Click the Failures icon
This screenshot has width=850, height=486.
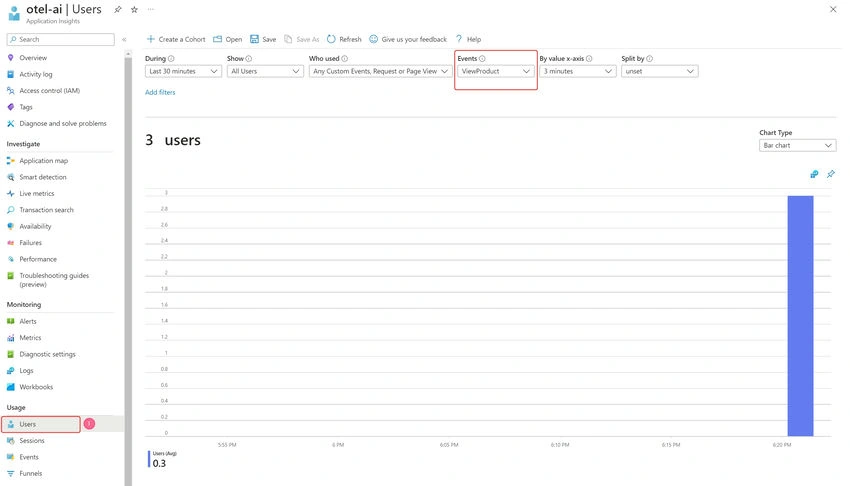[10, 243]
